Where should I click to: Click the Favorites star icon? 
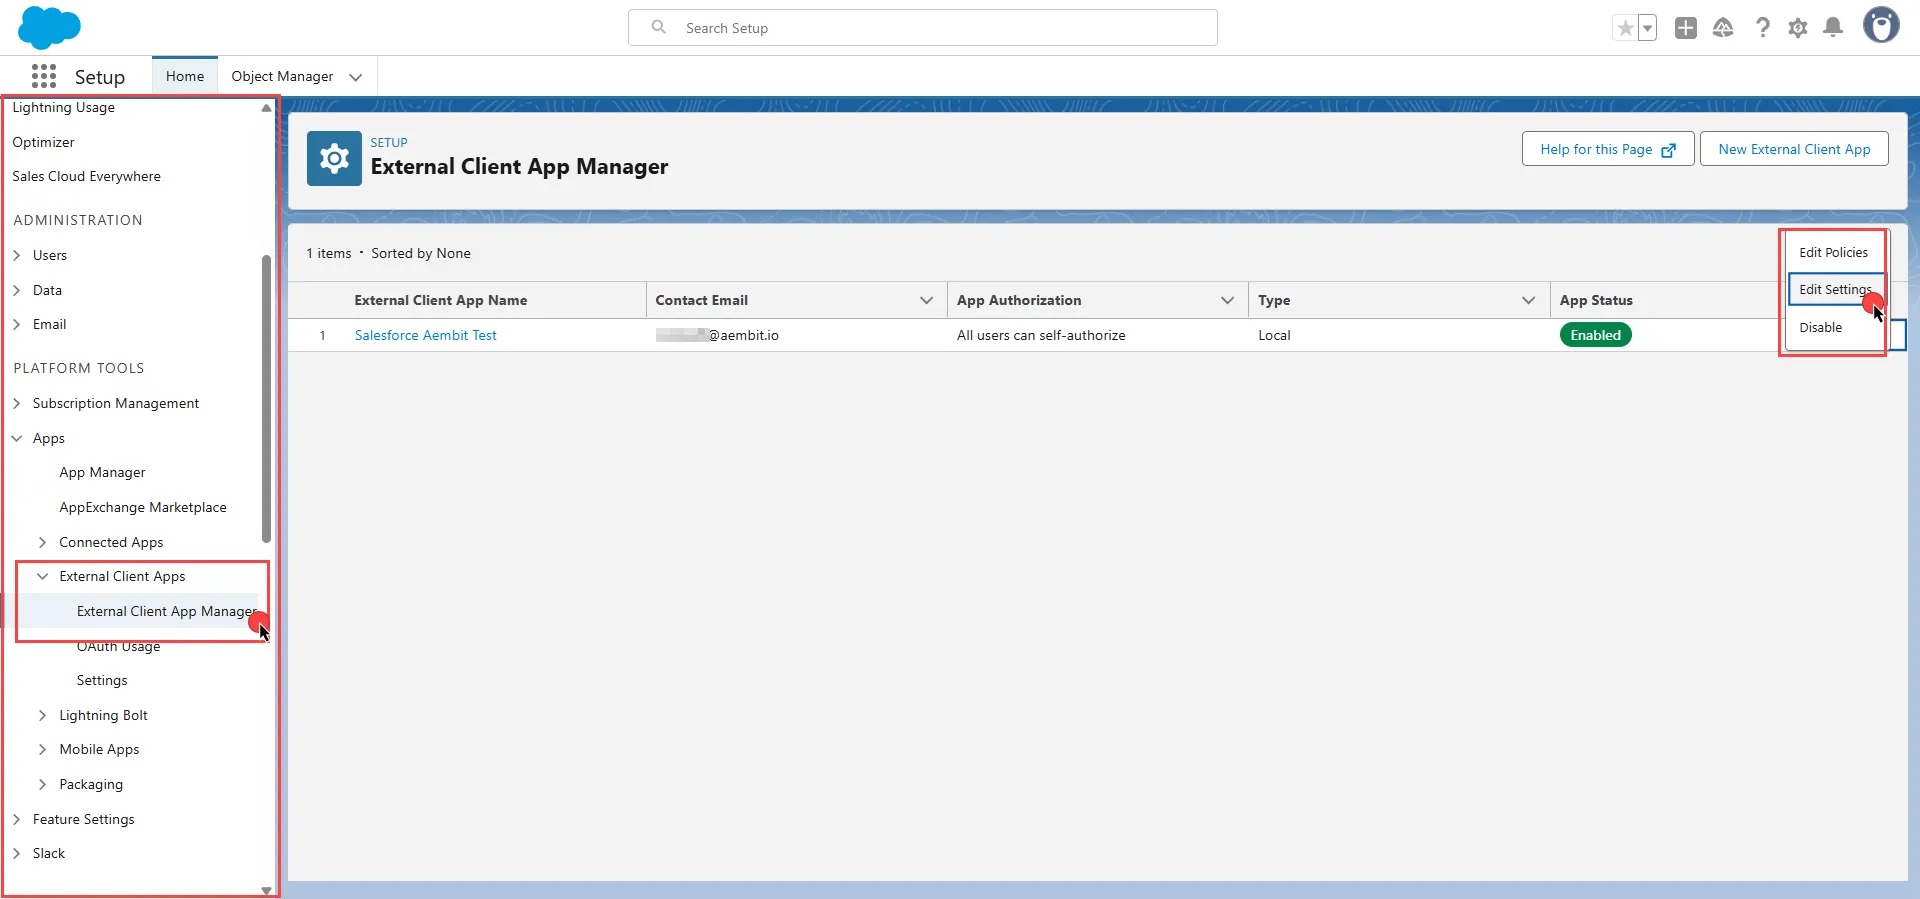click(1625, 28)
